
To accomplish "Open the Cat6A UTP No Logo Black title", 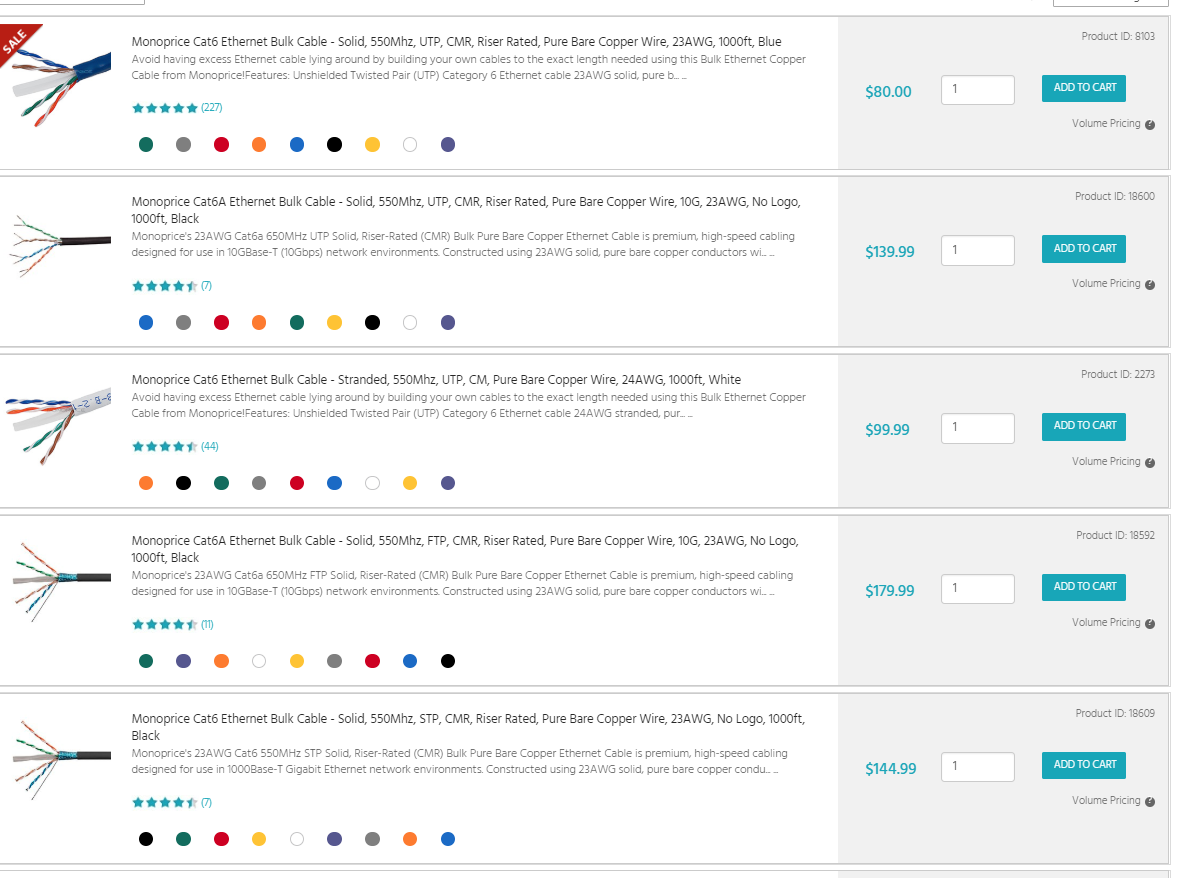I will (x=466, y=210).
